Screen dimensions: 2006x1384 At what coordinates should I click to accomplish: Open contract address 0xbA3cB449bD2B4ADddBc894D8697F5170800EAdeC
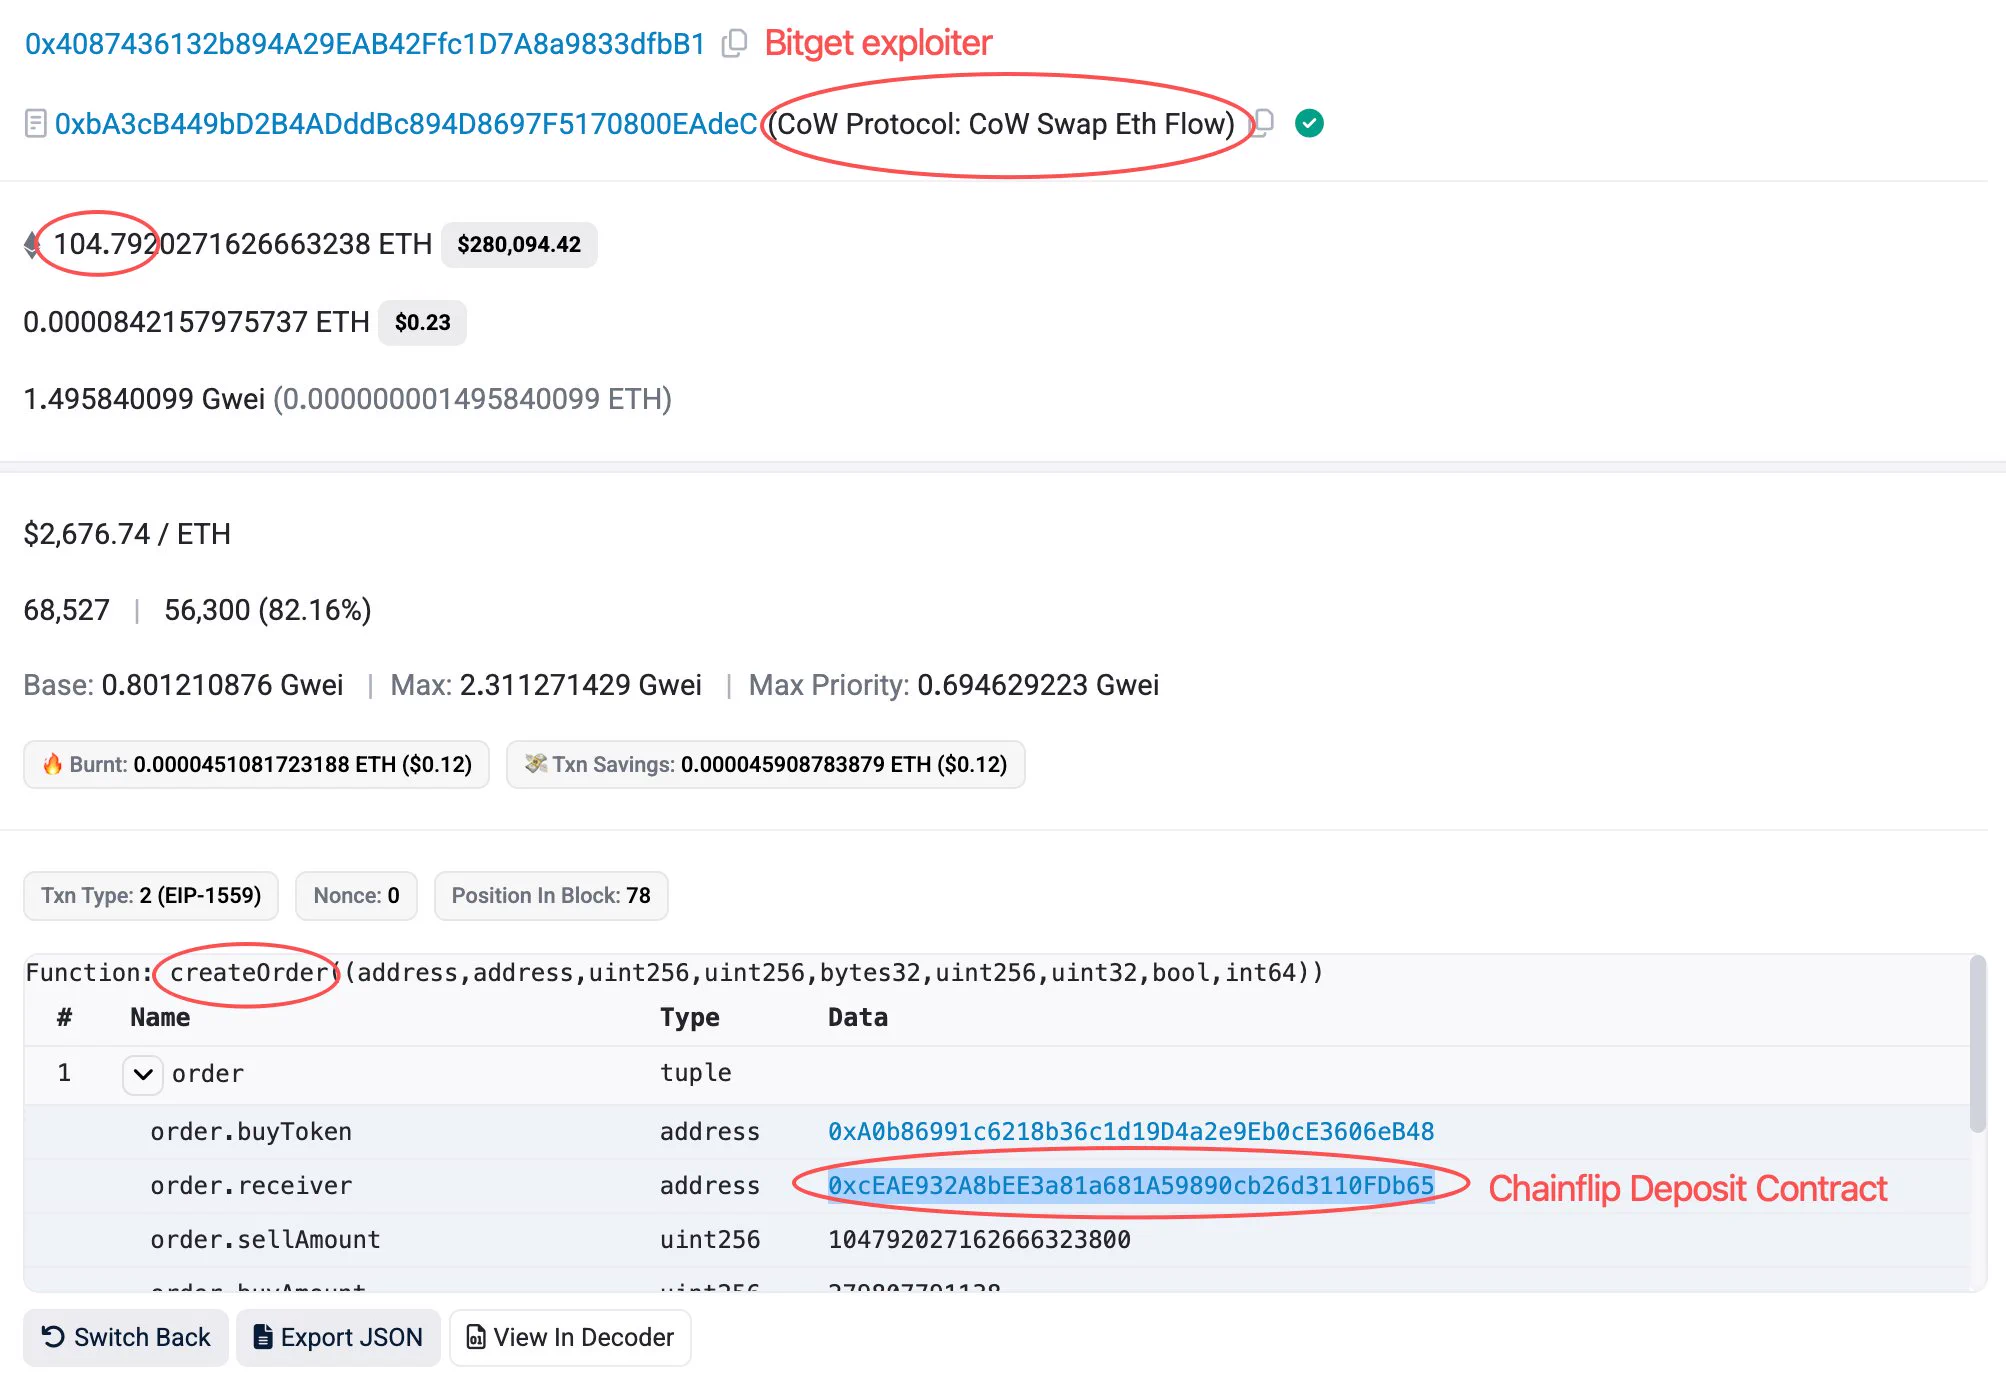[x=406, y=124]
